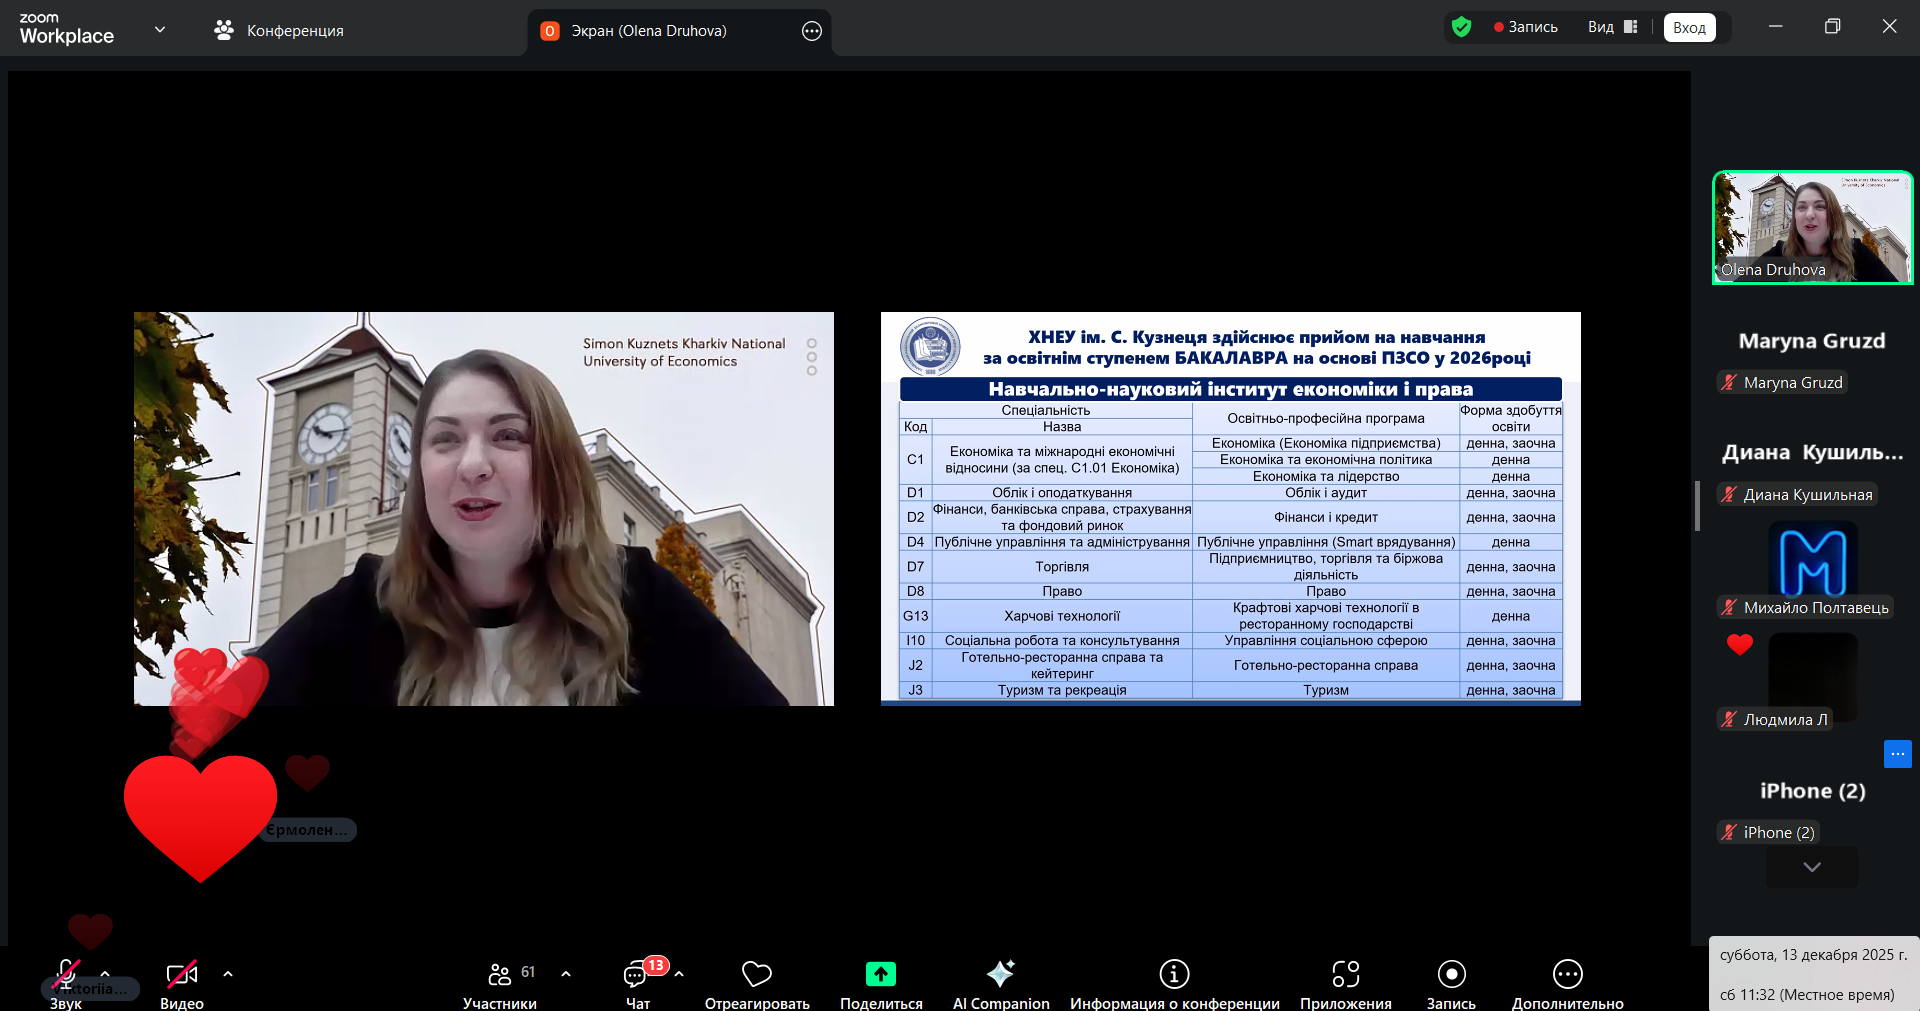Open the Participants panel icon

pyautogui.click(x=500, y=974)
